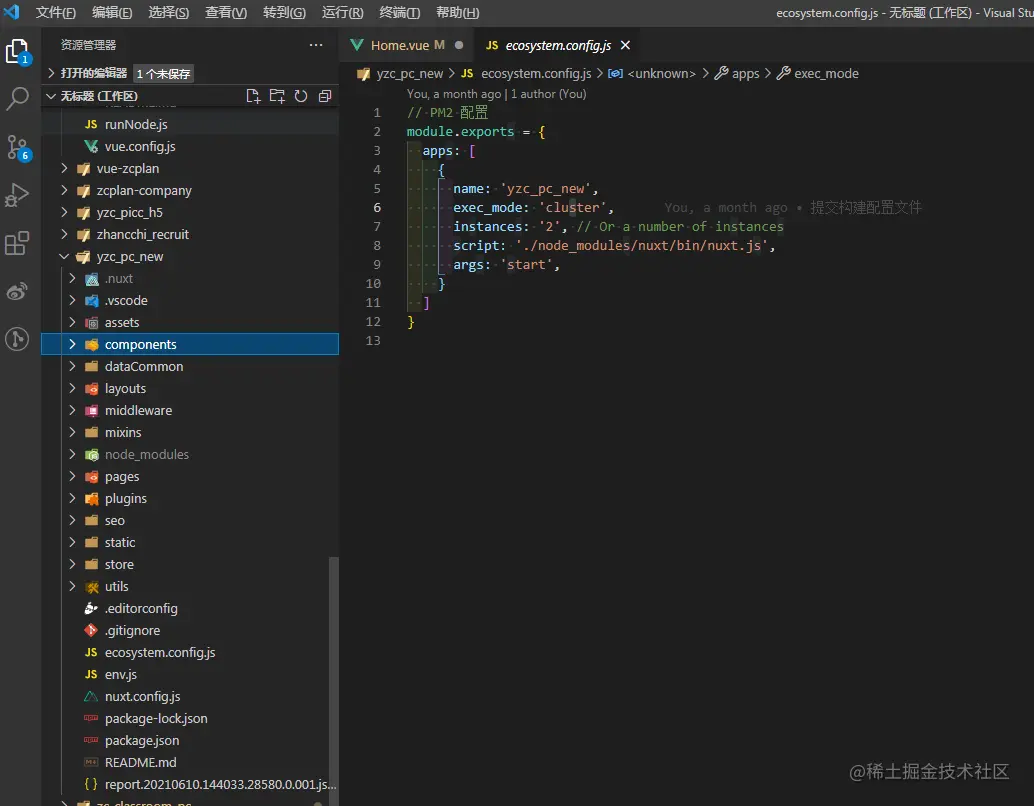Open the Run and Debug view
The width and height of the screenshot is (1034, 806).
pos(17,195)
